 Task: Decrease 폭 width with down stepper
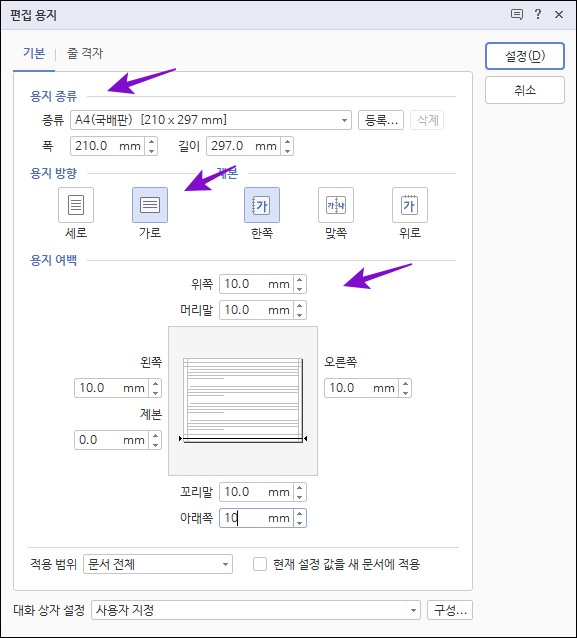click(152, 151)
